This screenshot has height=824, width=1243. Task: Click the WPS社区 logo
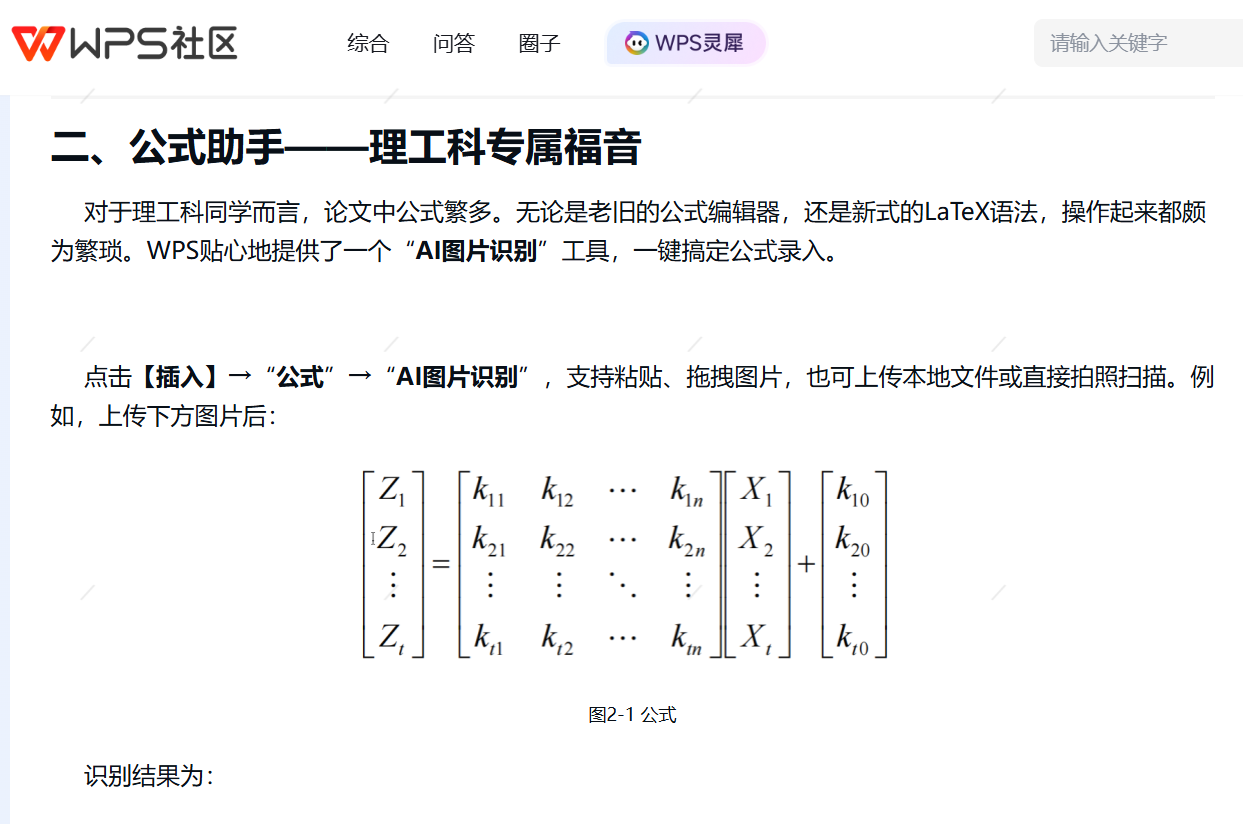(x=124, y=43)
